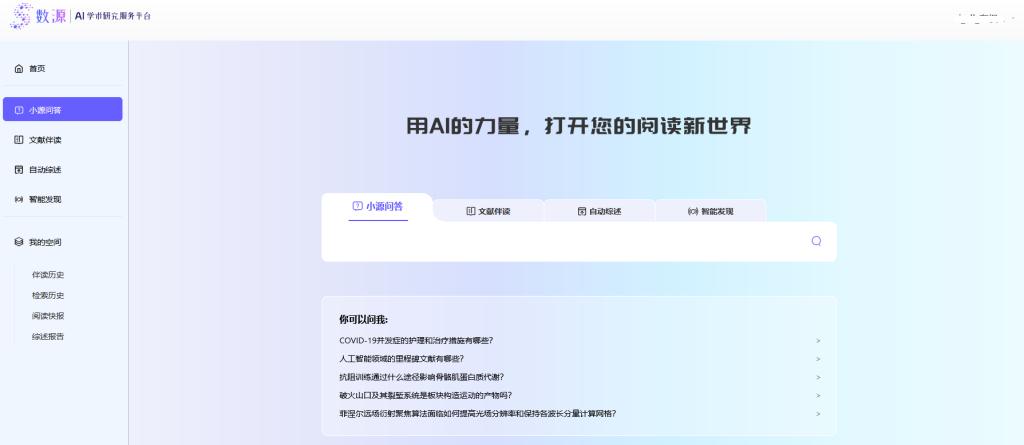Image resolution: width=1024 pixels, height=445 pixels.
Task: Open 伴读历史 under 我的空间
Action: [x=48, y=275]
